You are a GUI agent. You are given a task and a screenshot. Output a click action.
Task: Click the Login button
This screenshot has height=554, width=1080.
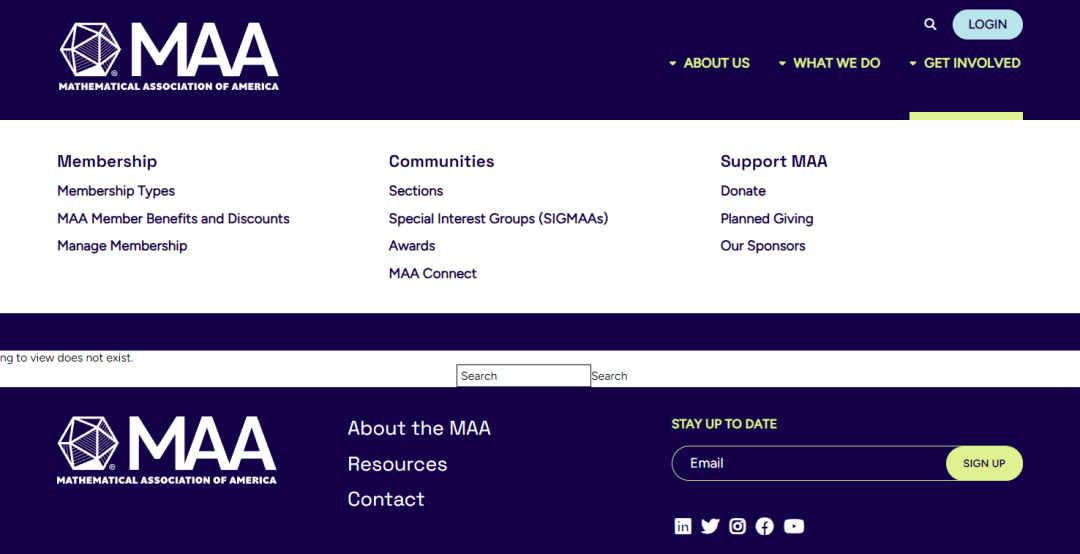(x=987, y=25)
